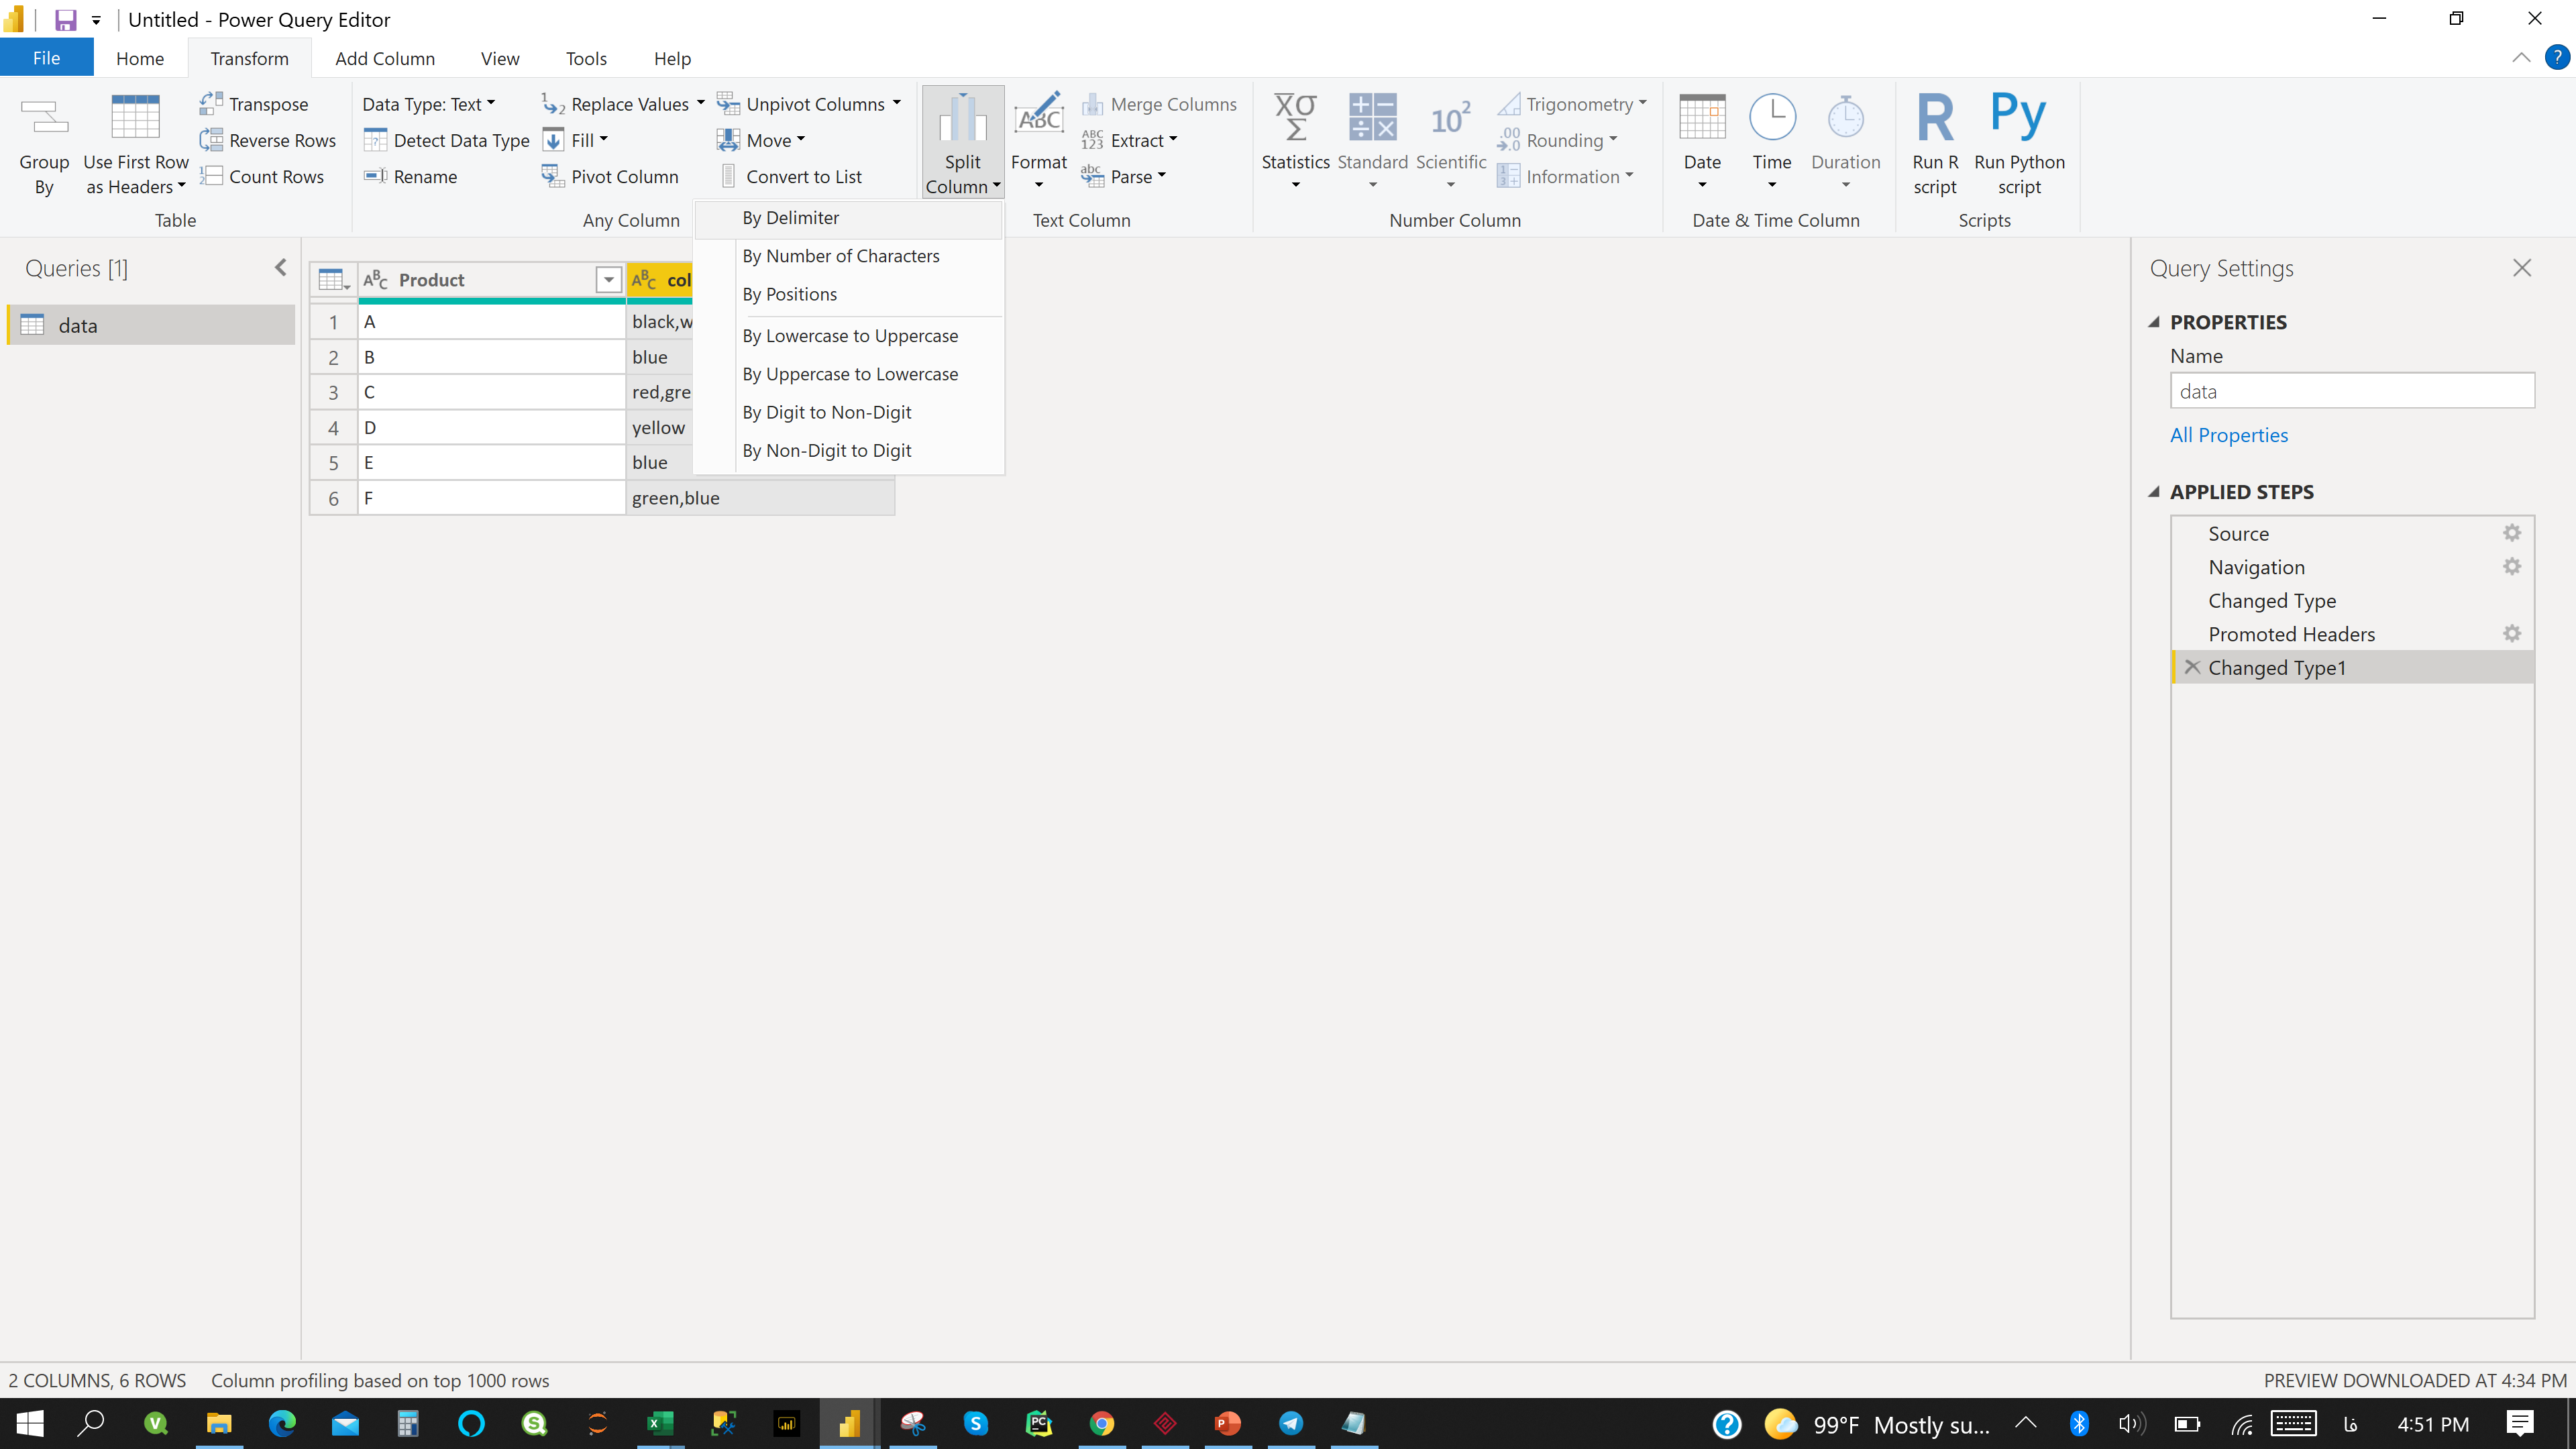Open Source step settings gear
Screen dimensions: 2576x1449
pos(2511,533)
